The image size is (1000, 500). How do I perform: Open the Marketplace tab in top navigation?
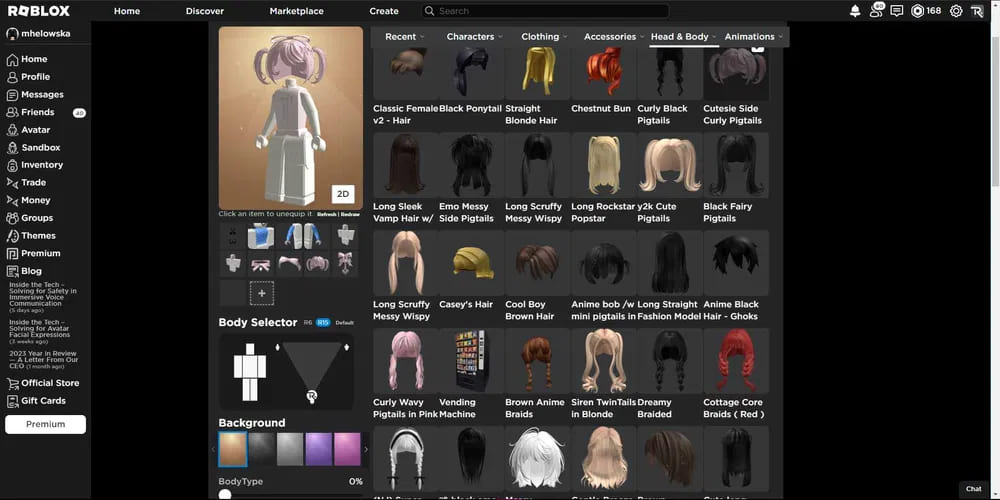pos(296,11)
